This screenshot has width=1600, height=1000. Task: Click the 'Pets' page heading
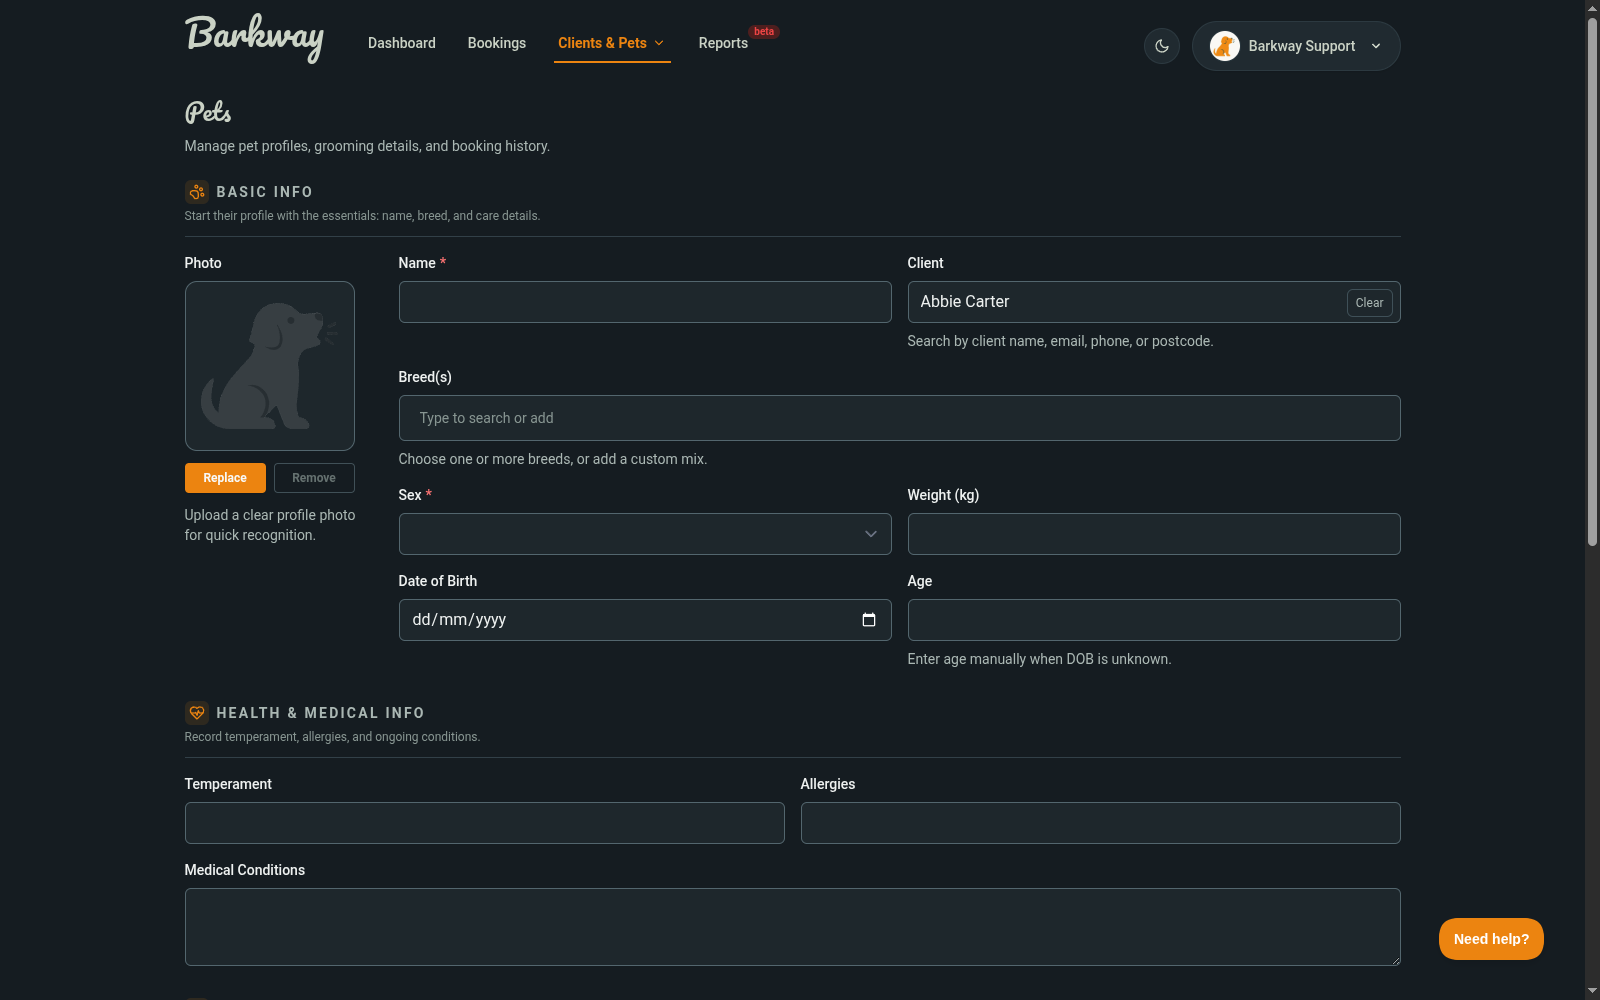pos(208,112)
